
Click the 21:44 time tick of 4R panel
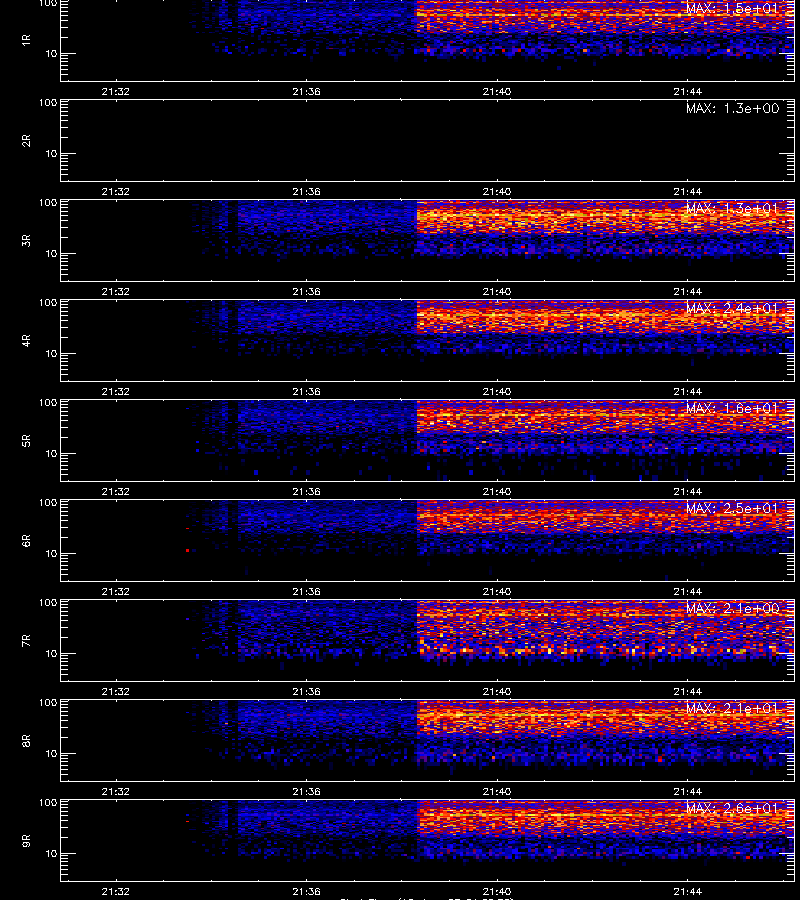coord(688,391)
